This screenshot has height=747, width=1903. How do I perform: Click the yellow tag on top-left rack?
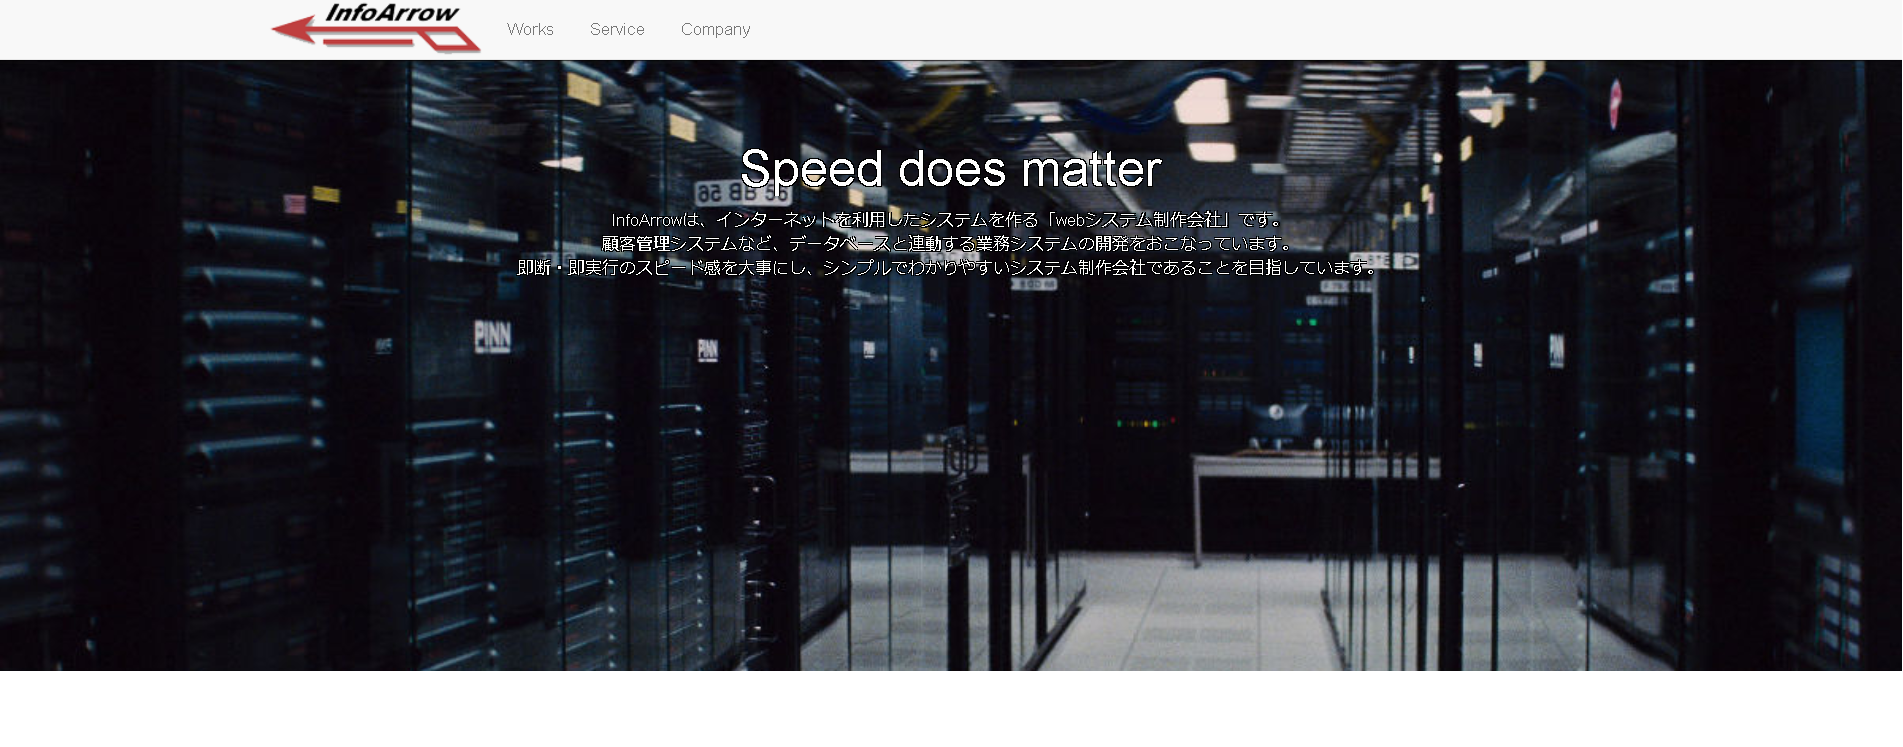(x=583, y=89)
